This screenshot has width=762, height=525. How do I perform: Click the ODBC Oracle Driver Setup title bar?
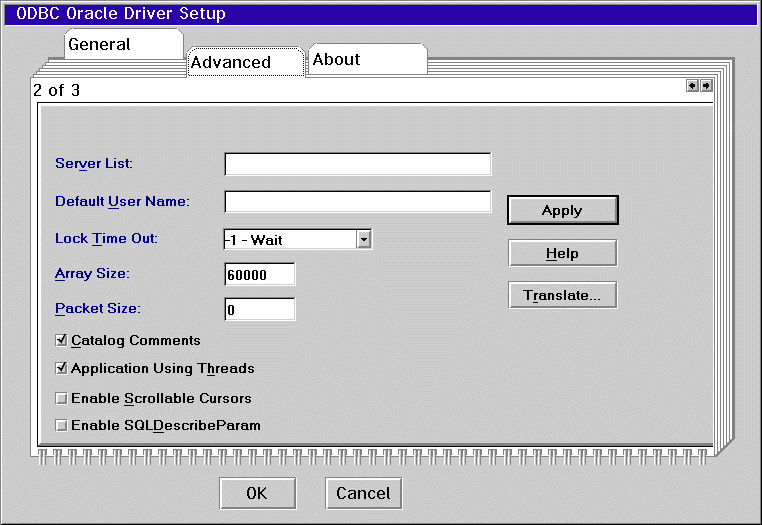pyautogui.click(x=380, y=14)
